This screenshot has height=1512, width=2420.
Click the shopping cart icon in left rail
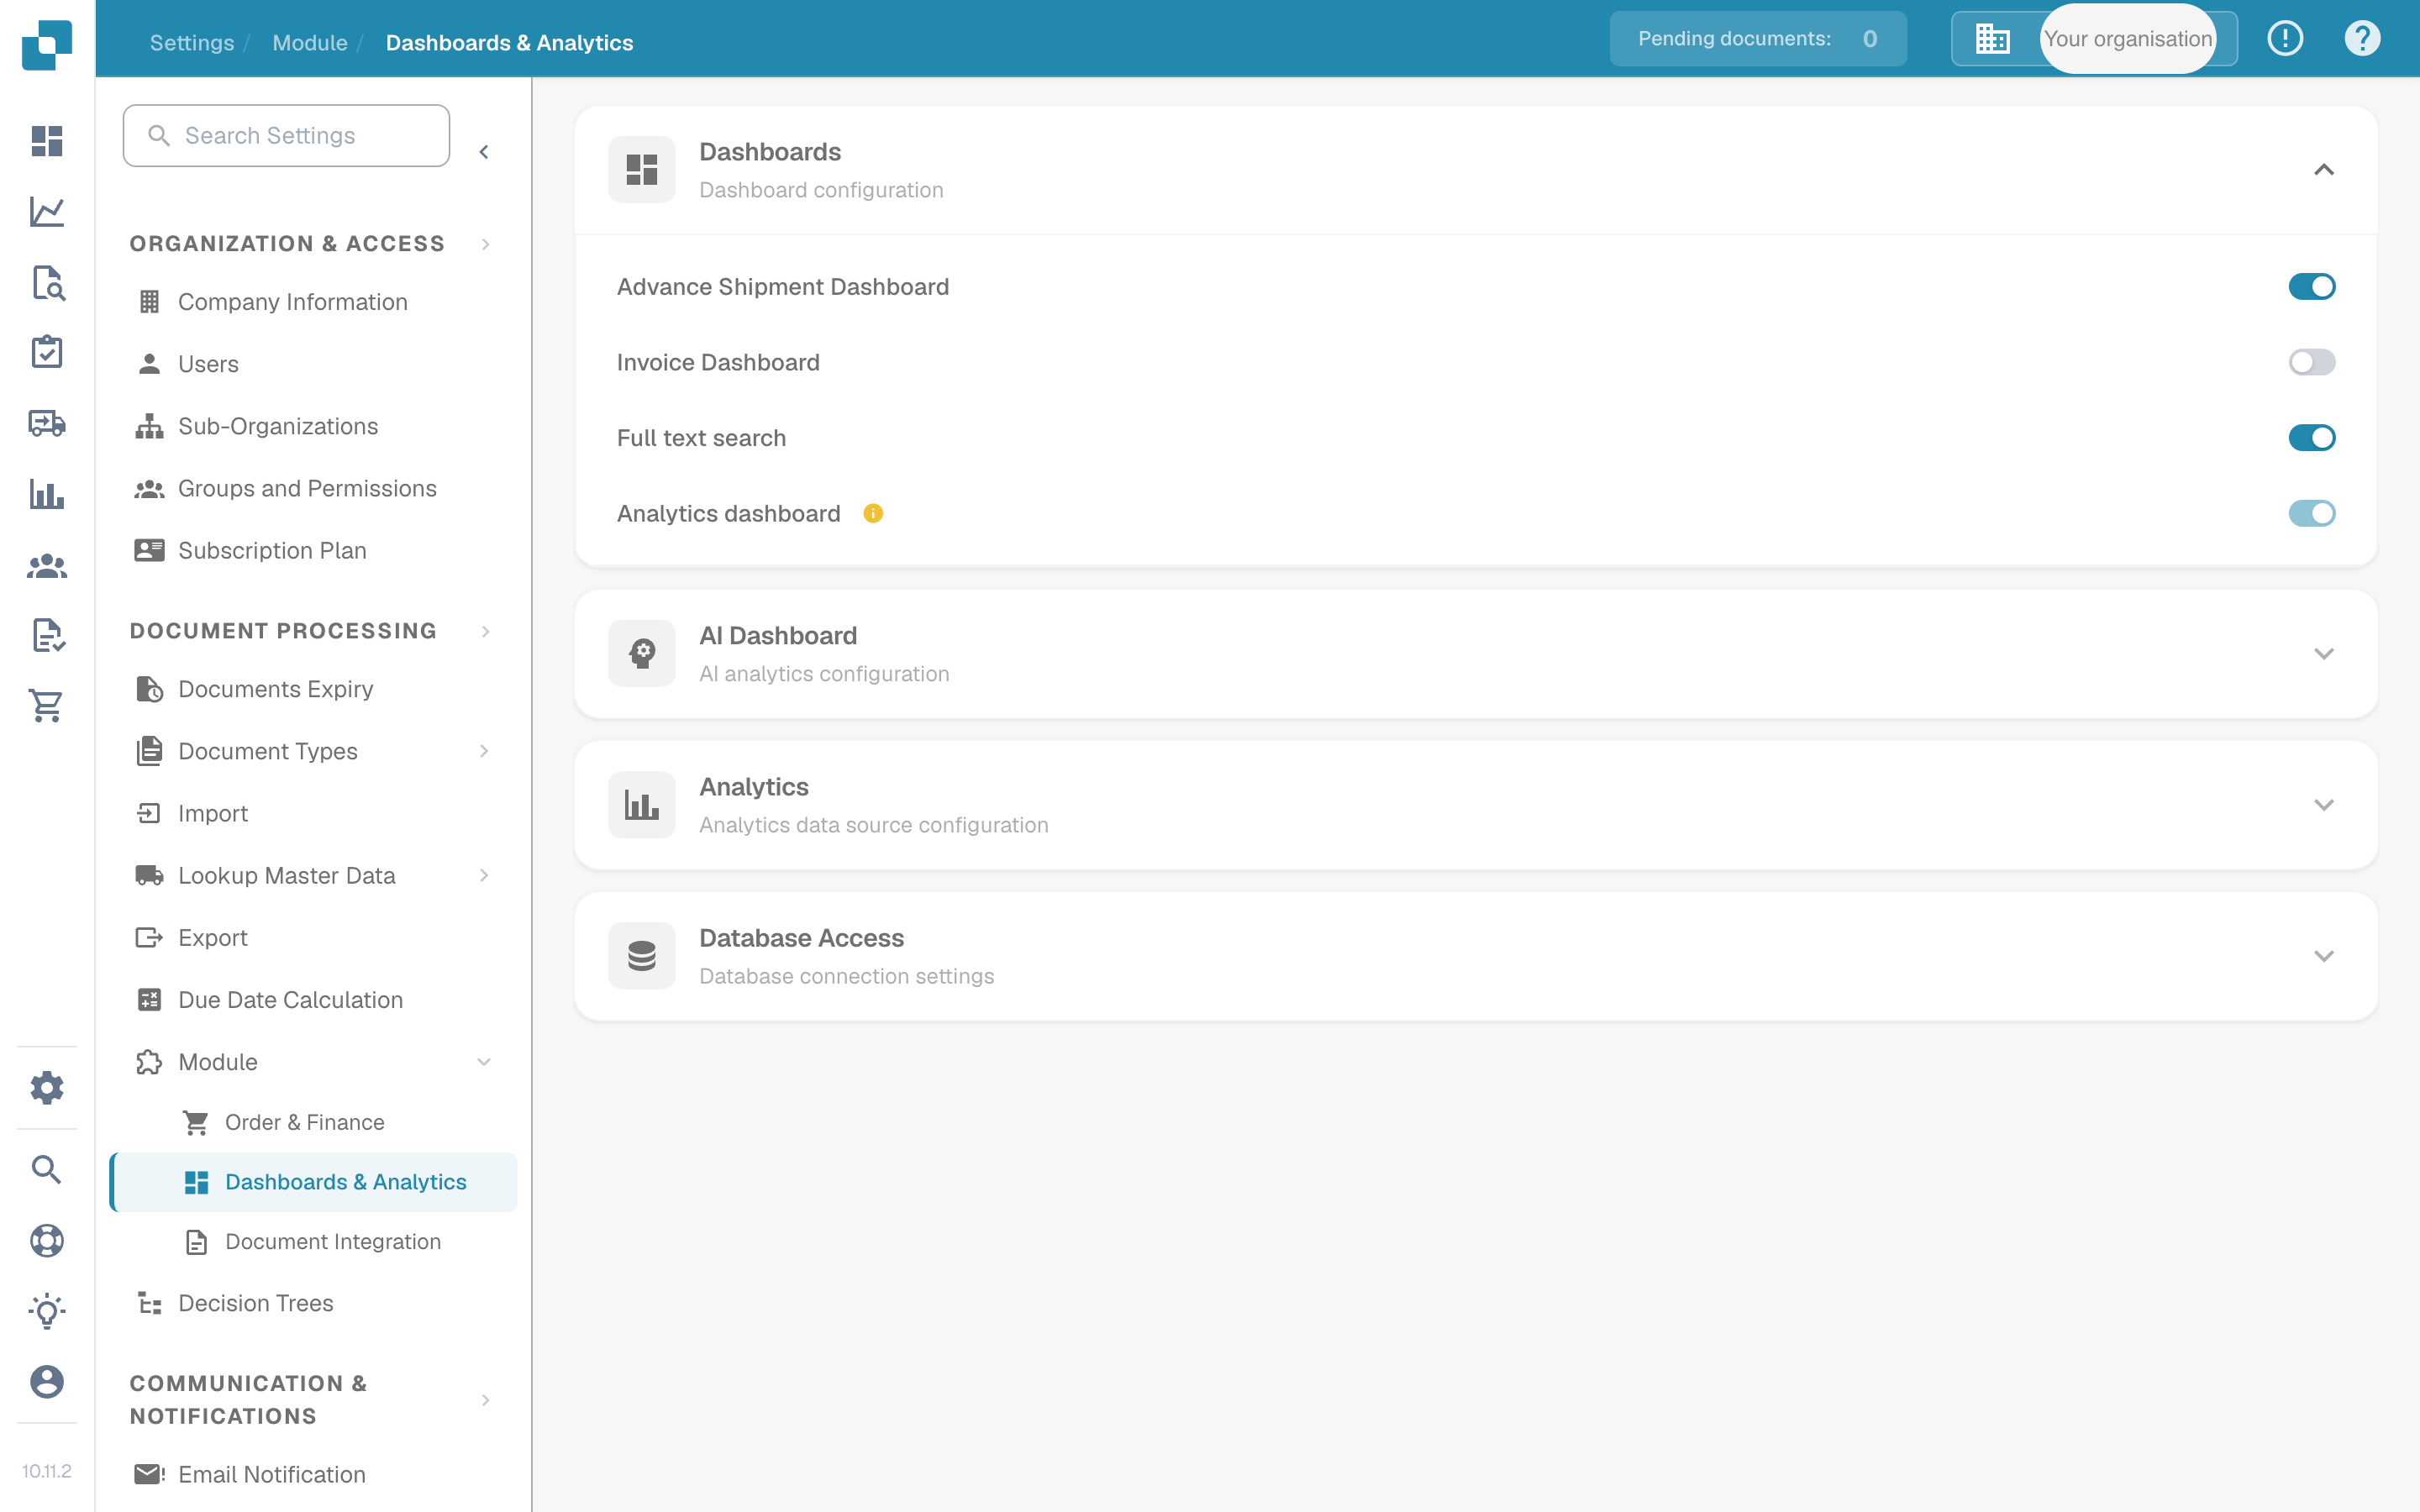pos(47,706)
